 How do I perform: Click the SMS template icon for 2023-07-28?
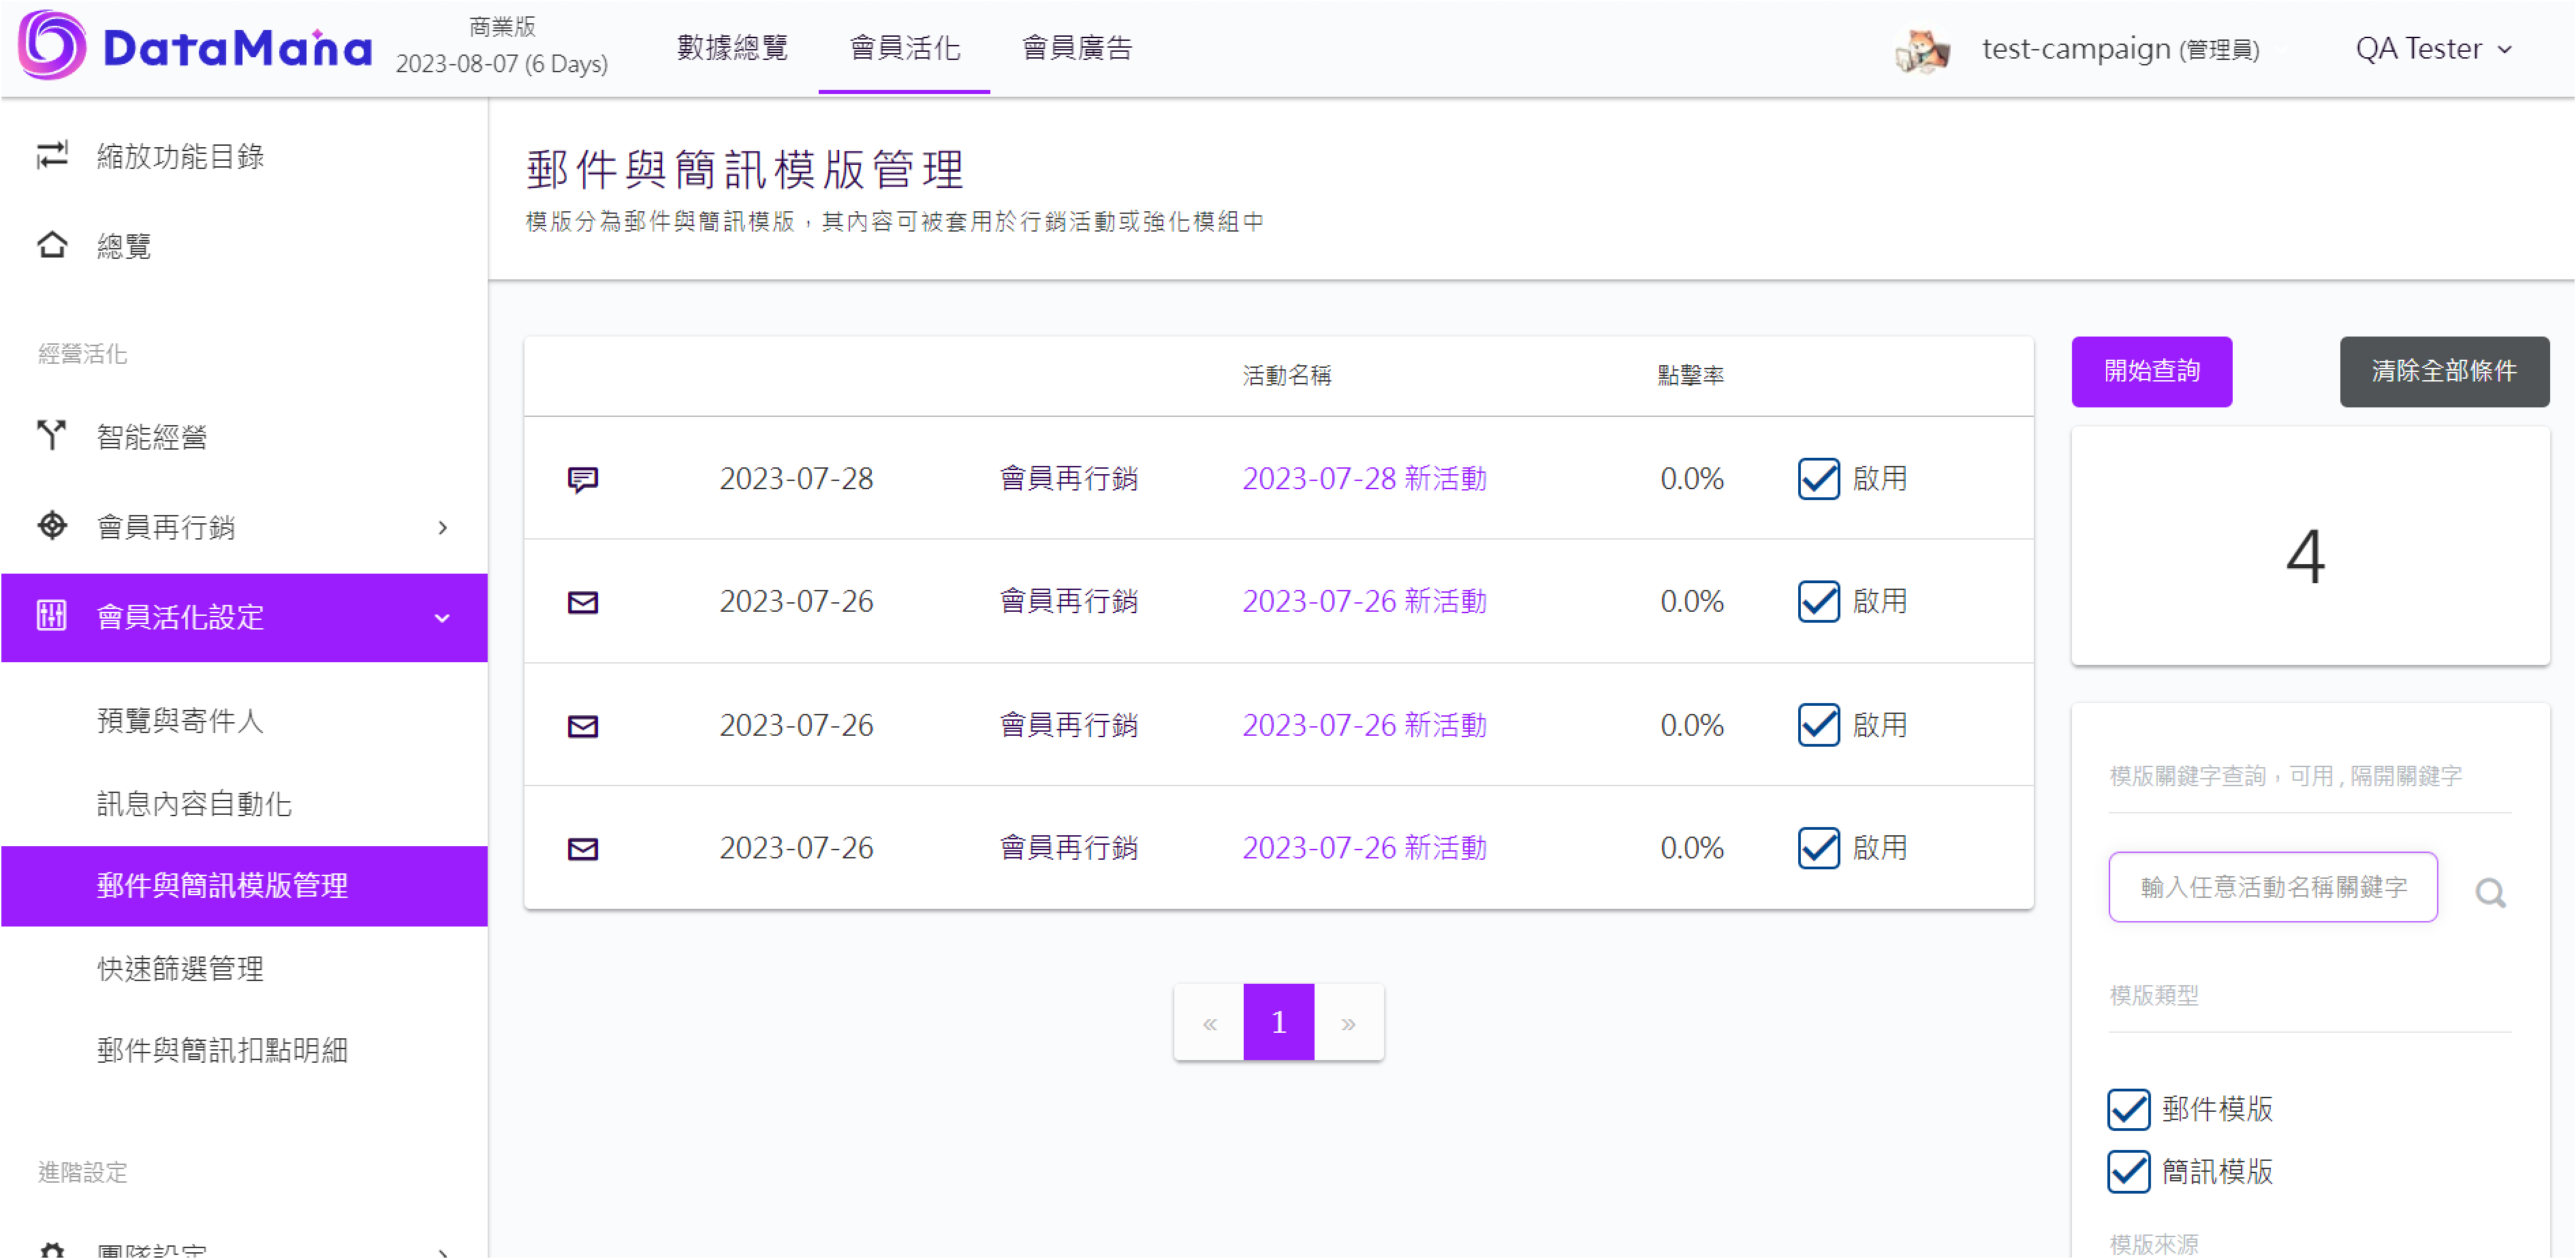click(x=583, y=479)
